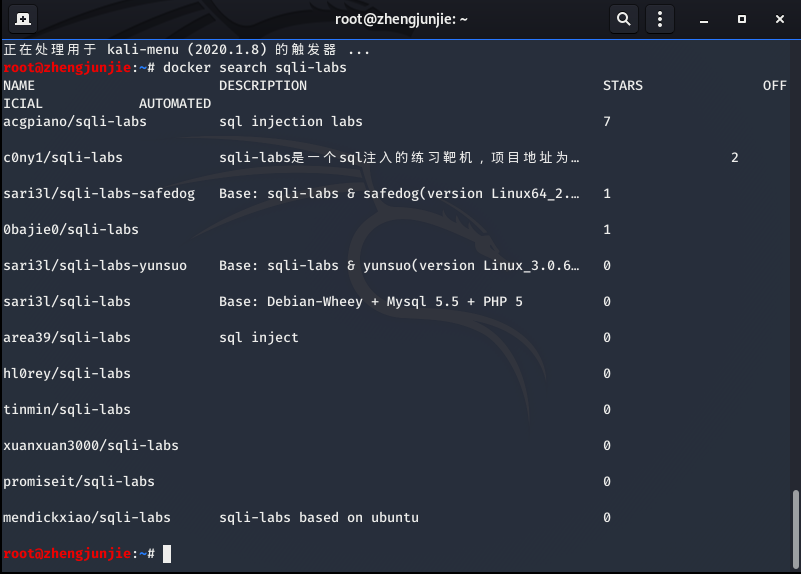Click the 0bajie0/sqli-labs entry
Image resolution: width=801 pixels, height=574 pixels.
[x=71, y=229]
